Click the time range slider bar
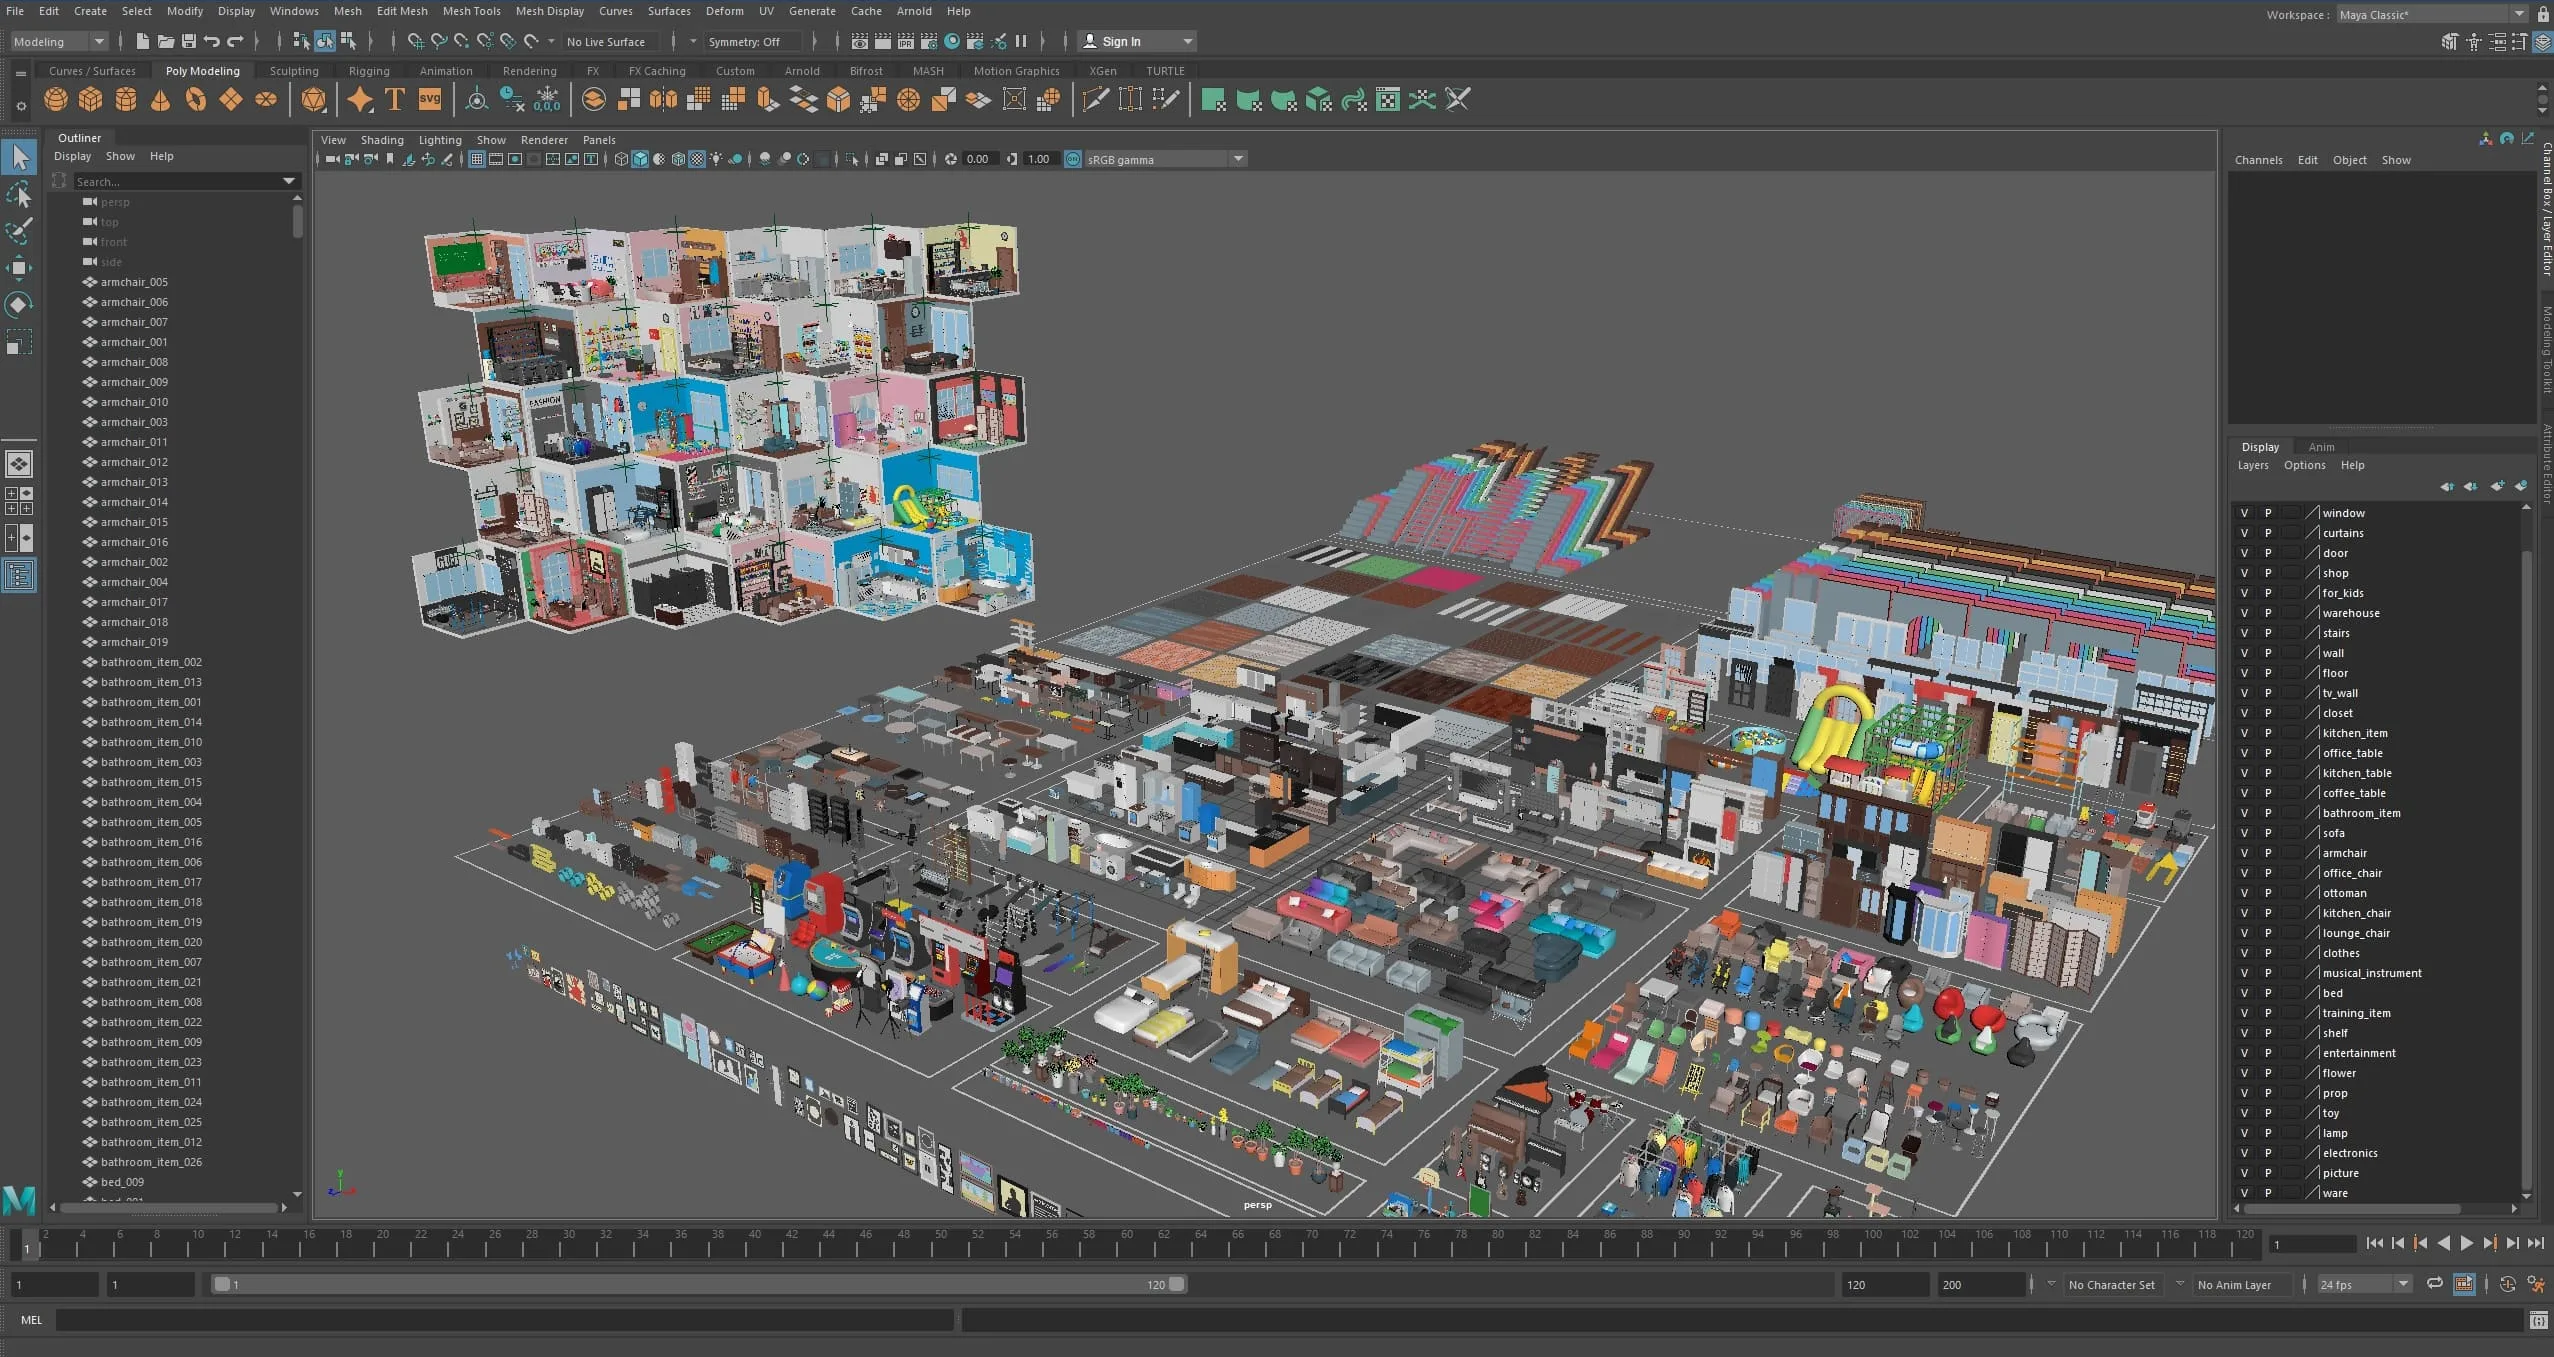This screenshot has width=2554, height=1357. click(700, 1284)
